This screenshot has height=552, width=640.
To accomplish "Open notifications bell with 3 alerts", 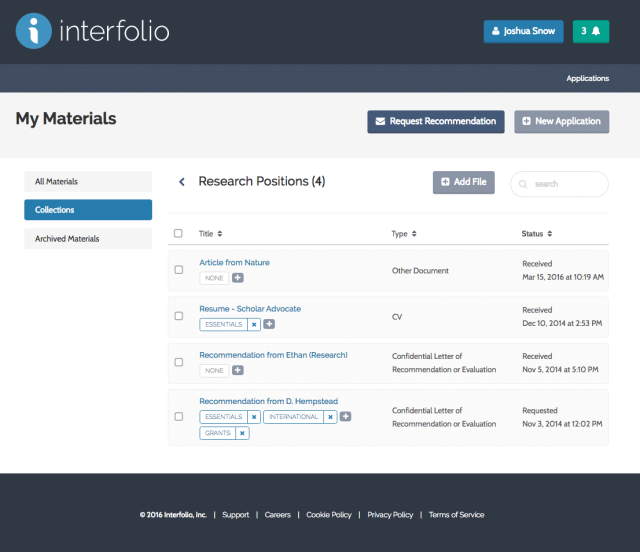I will tap(591, 31).
